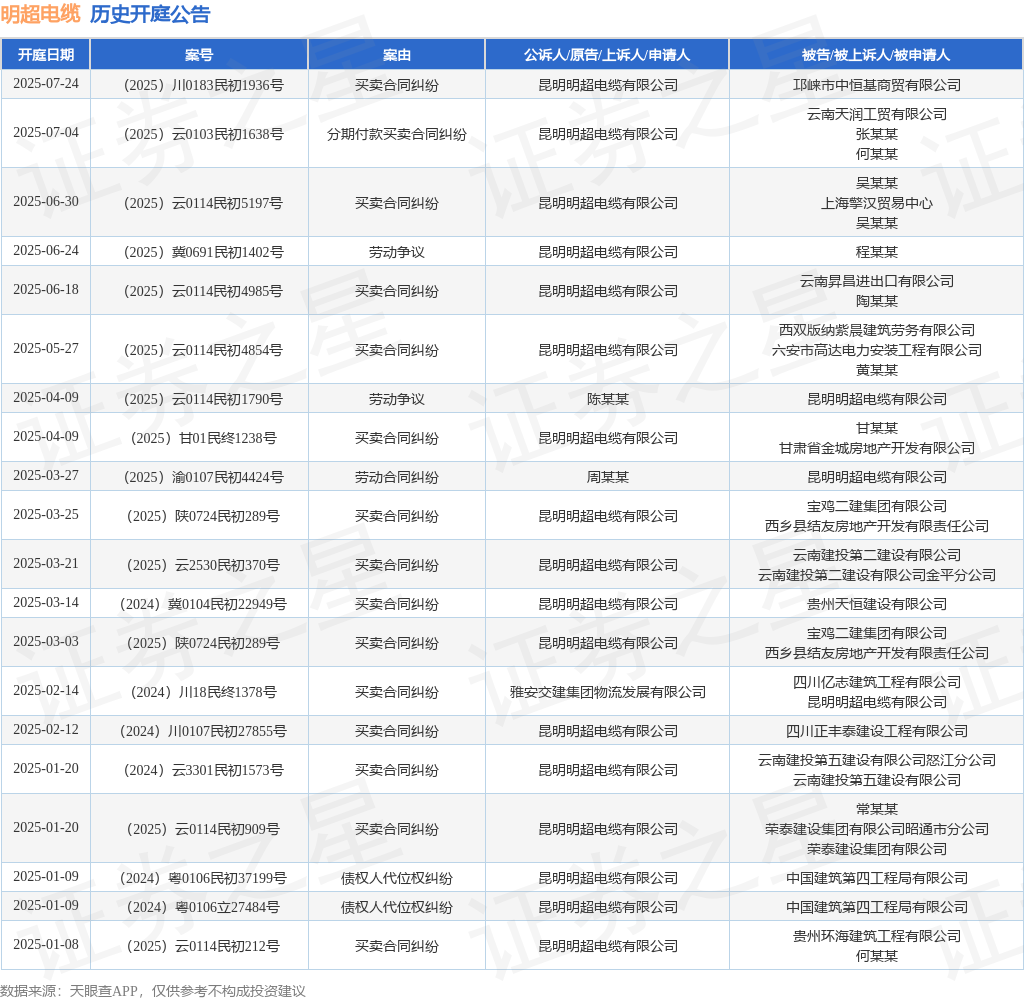Select case number '(2025)云0114民初5197号'
This screenshot has height=1000, width=1024.
coord(203,203)
